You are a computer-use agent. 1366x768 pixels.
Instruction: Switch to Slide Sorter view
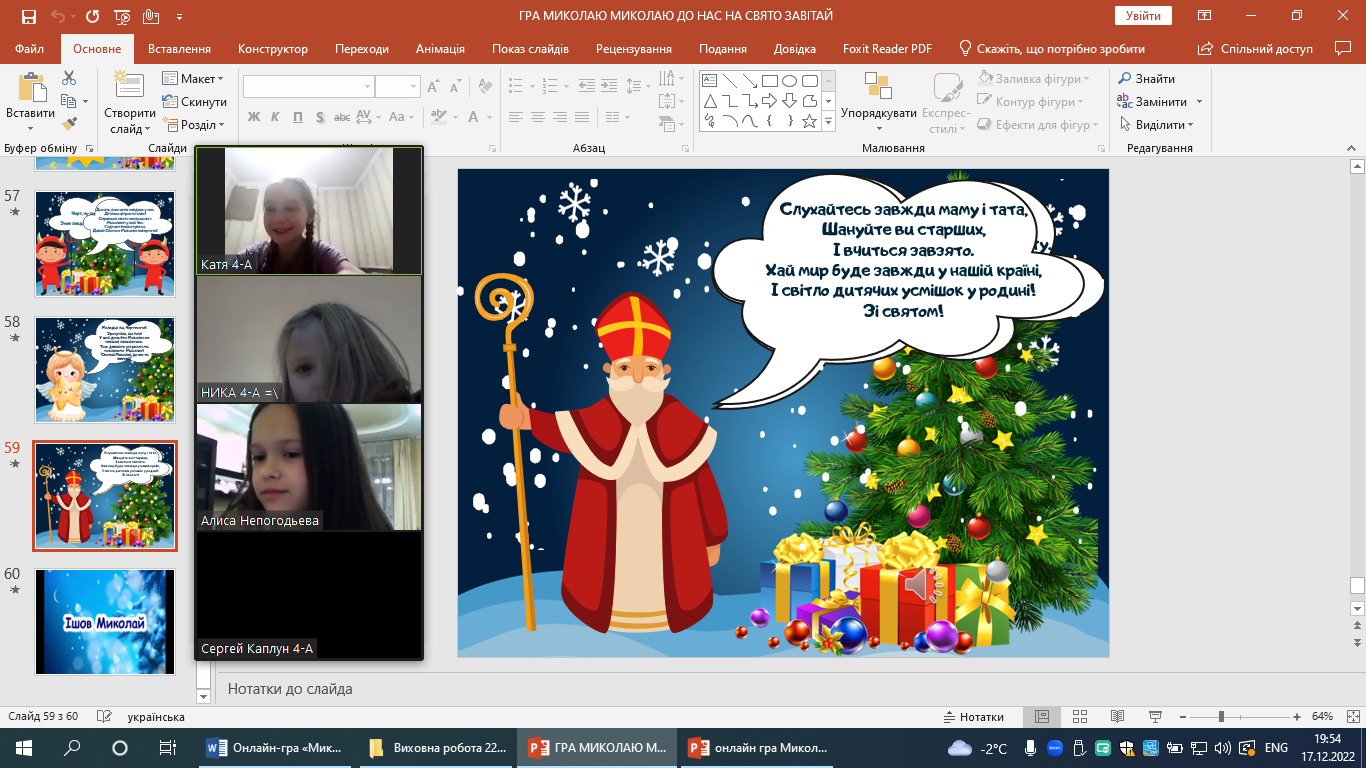(1080, 717)
